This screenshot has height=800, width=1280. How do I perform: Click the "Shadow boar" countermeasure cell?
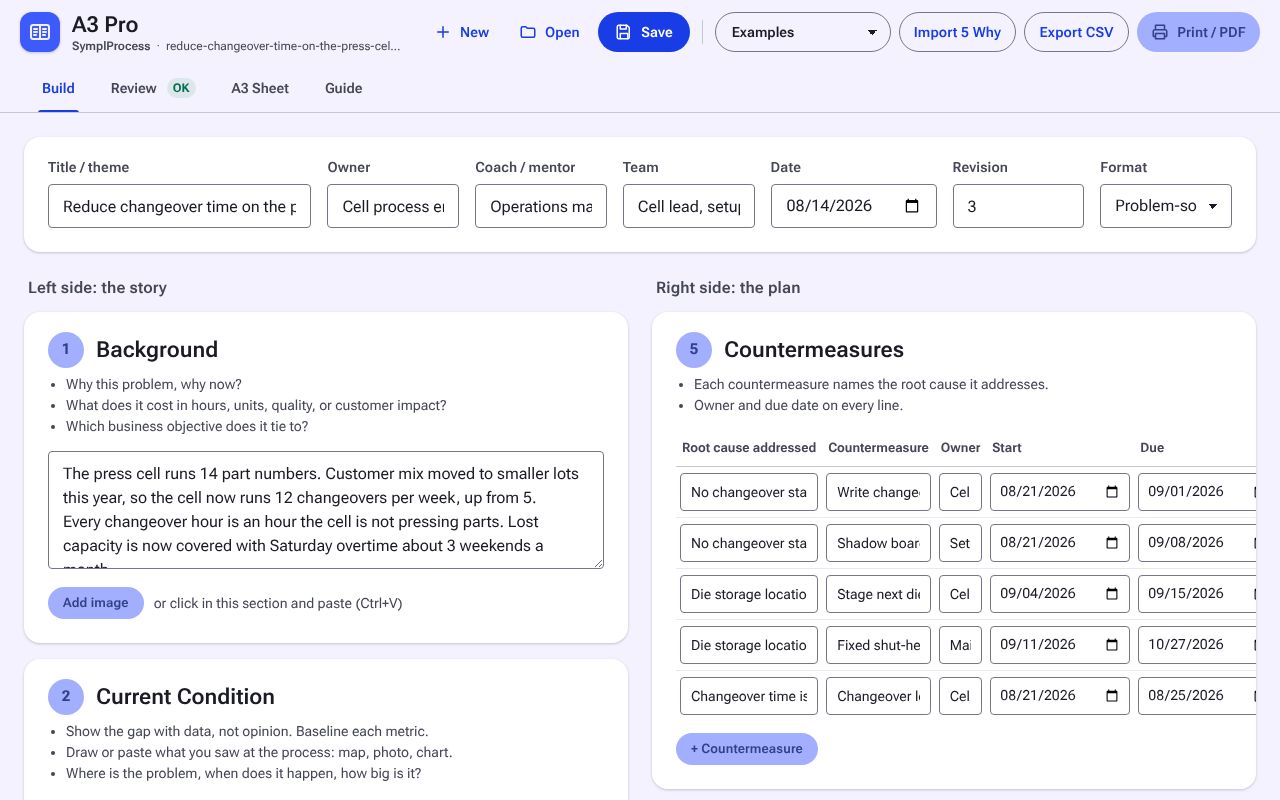879,543
